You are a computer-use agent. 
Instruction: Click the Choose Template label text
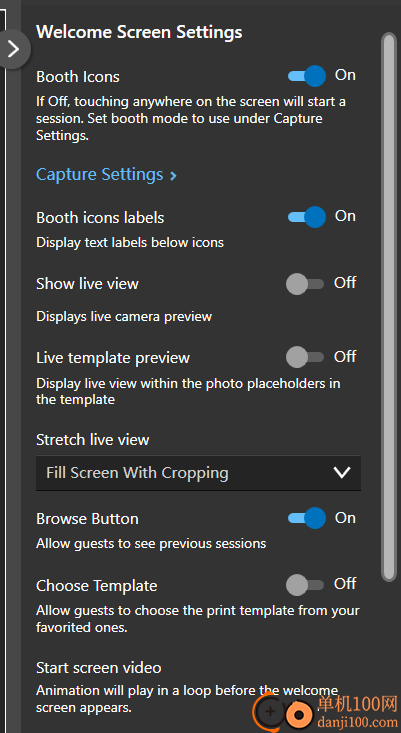point(97,586)
